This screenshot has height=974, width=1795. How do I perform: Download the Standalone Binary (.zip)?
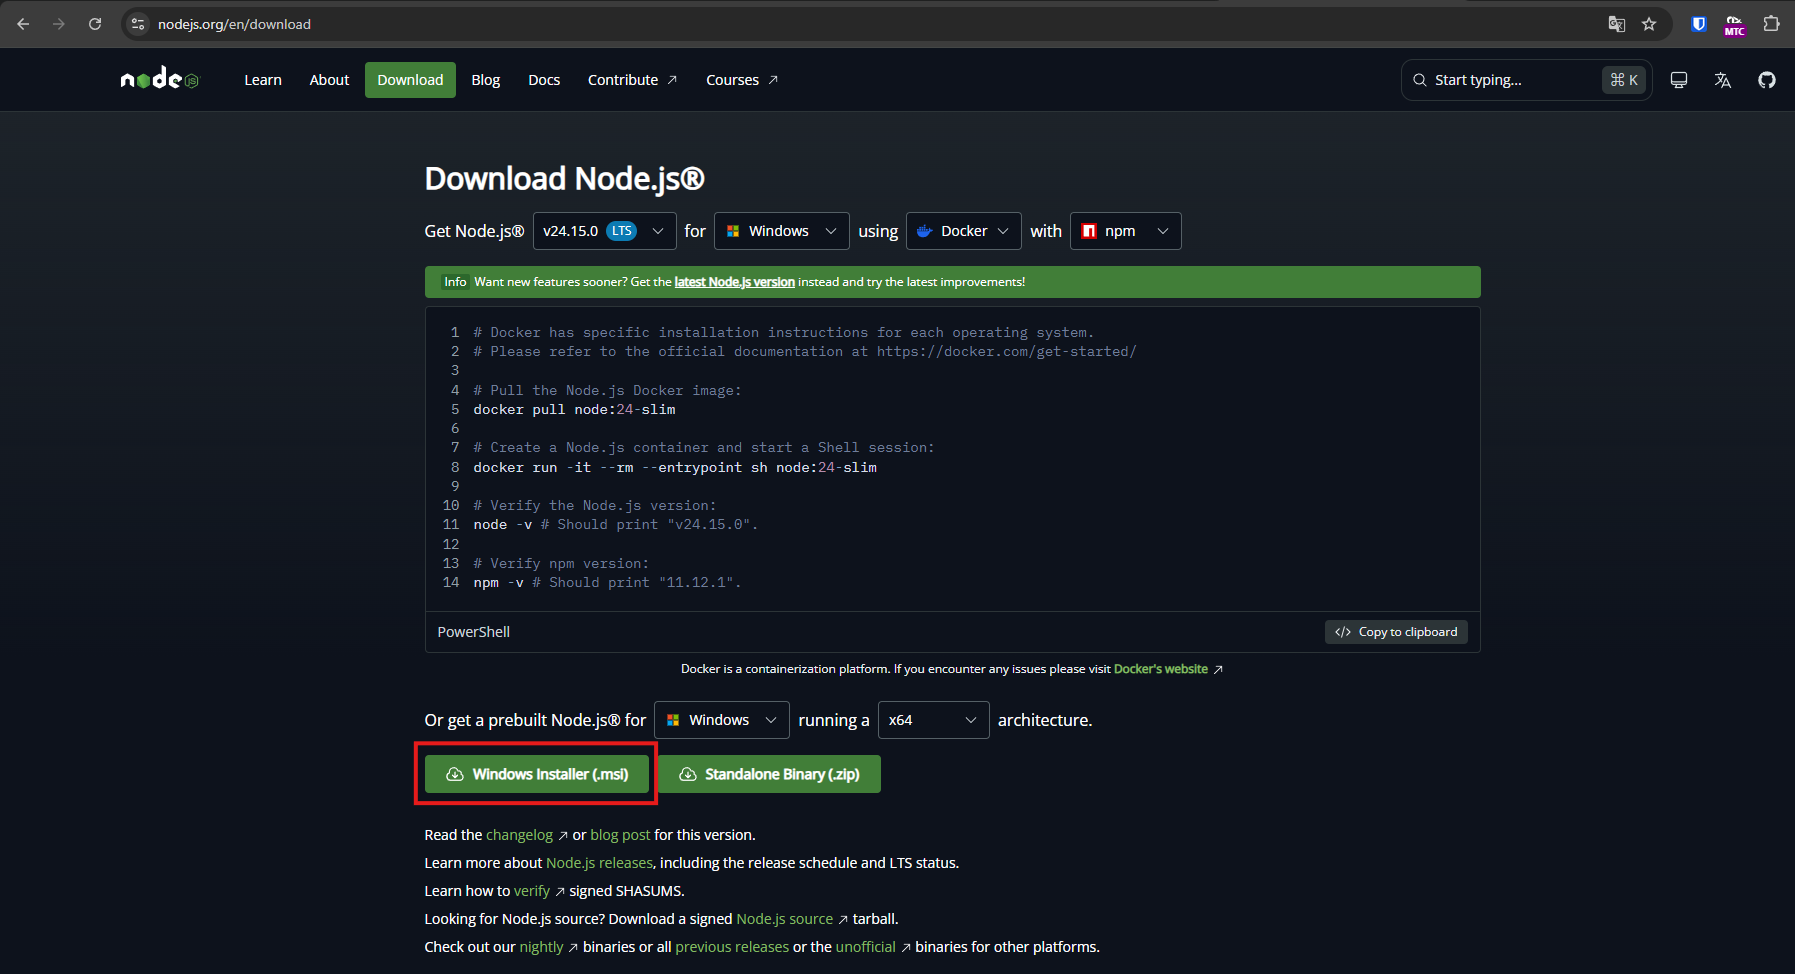[769, 774]
